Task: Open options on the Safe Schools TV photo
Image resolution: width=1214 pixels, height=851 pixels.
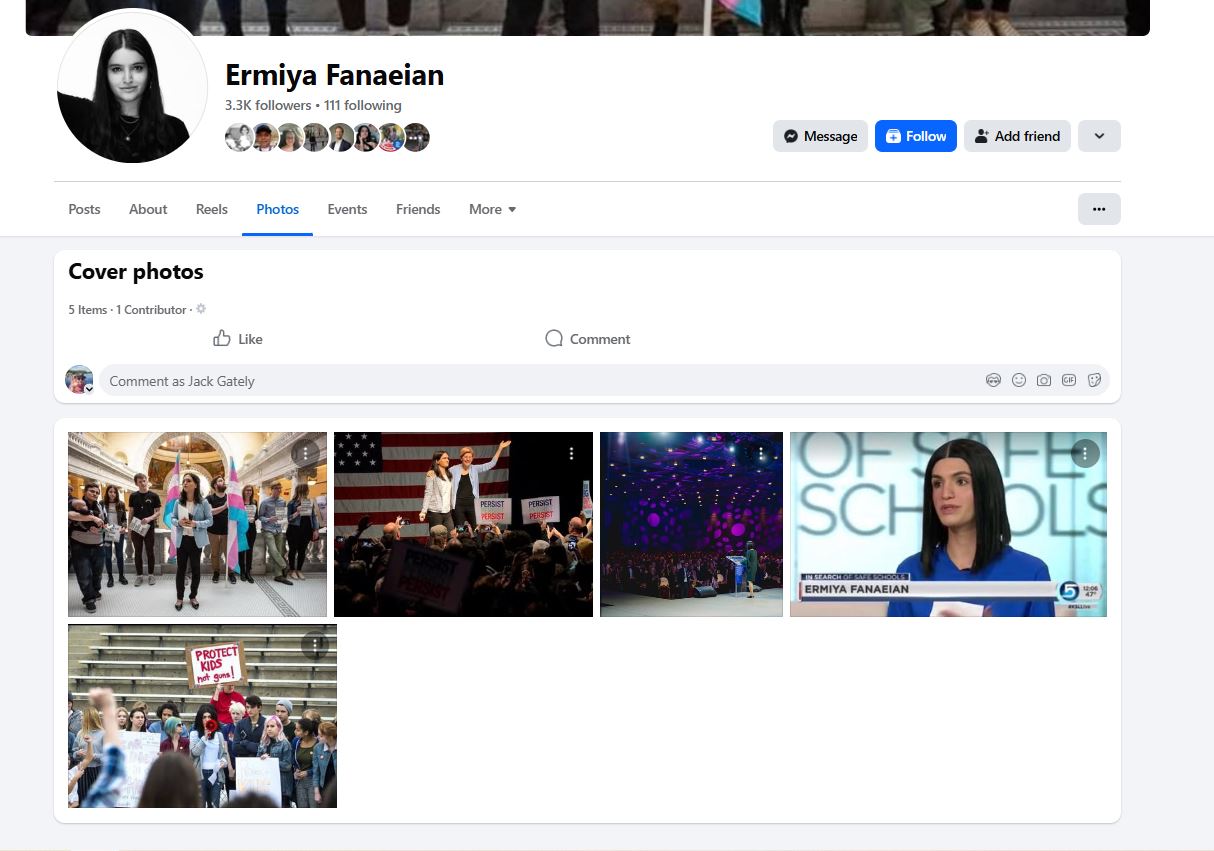Action: pos(1085,453)
